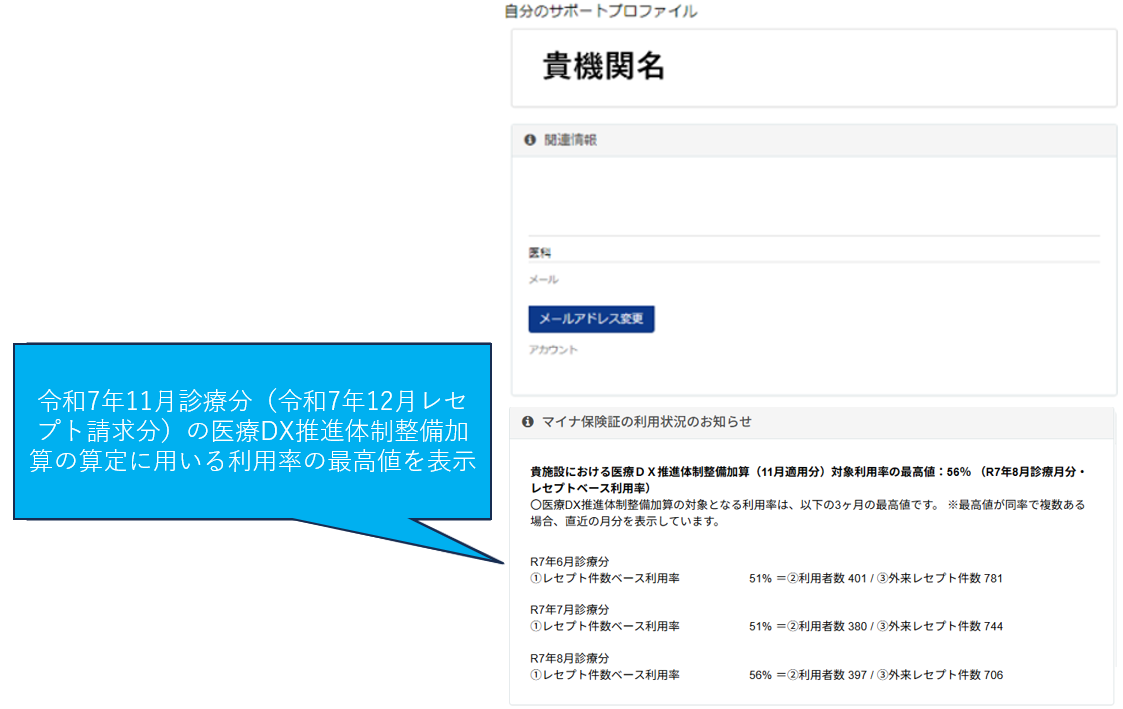
Task: Click the 医科 label
Action: click(x=540, y=254)
